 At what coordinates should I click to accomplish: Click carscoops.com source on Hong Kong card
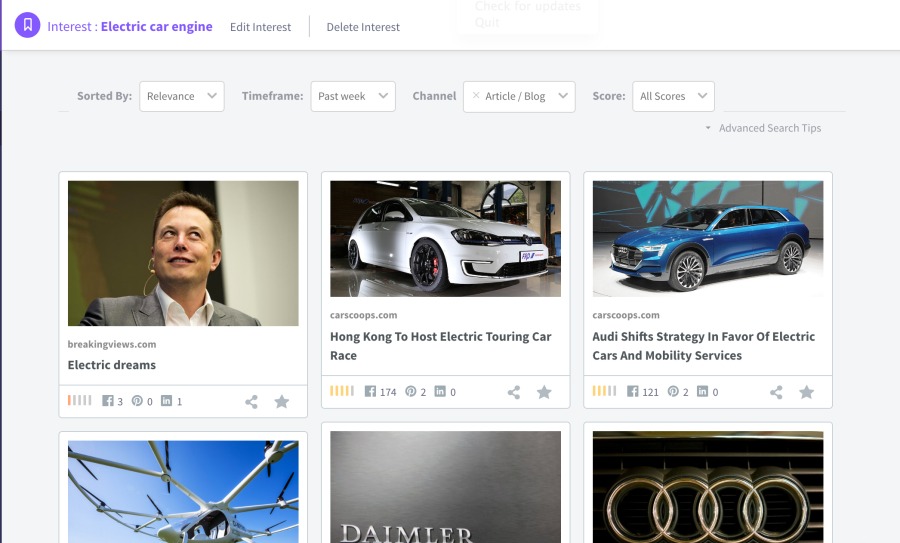pyautogui.click(x=363, y=315)
